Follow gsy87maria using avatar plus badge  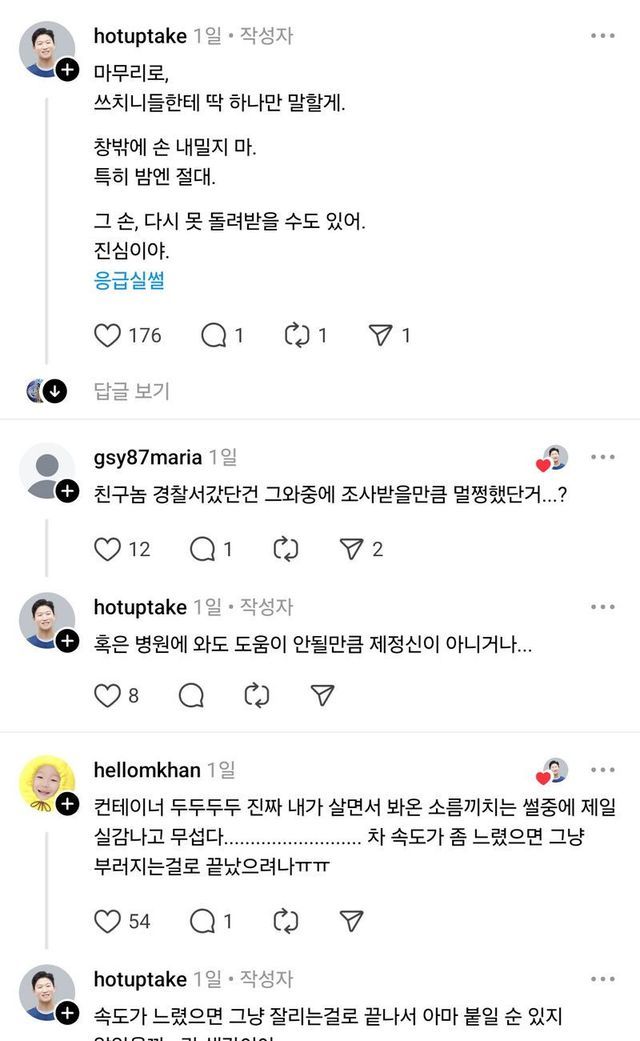(x=67, y=491)
